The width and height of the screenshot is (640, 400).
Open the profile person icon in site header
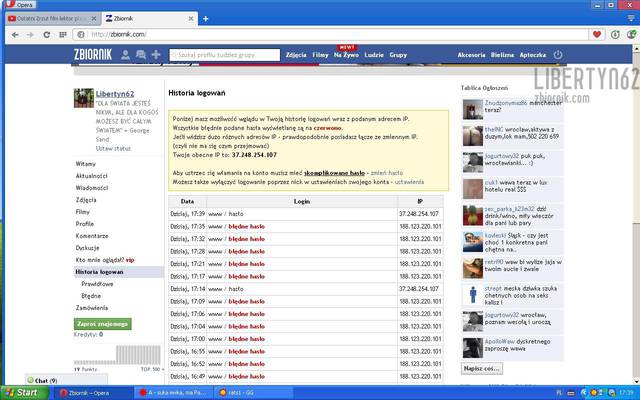(x=125, y=55)
